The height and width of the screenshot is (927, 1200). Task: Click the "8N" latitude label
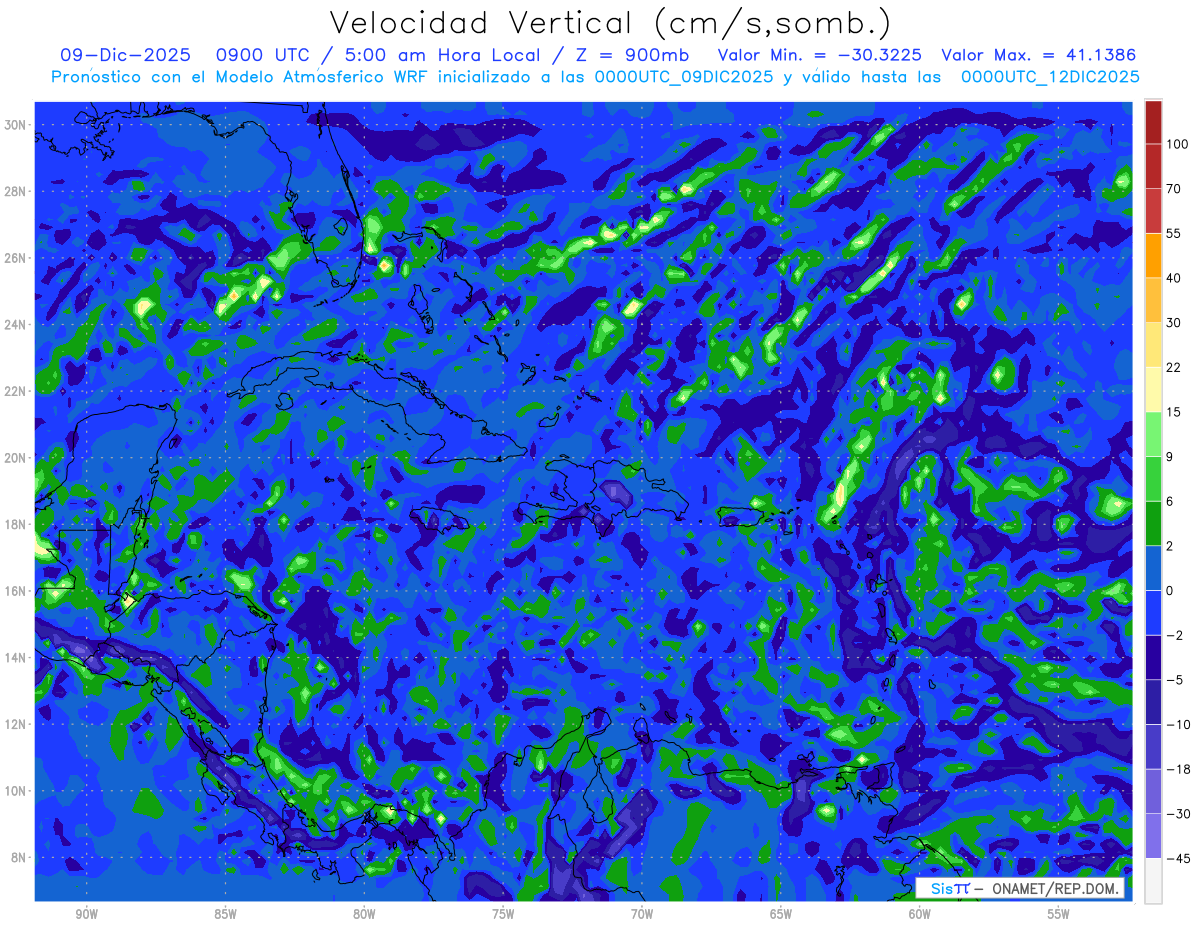(x=20, y=858)
